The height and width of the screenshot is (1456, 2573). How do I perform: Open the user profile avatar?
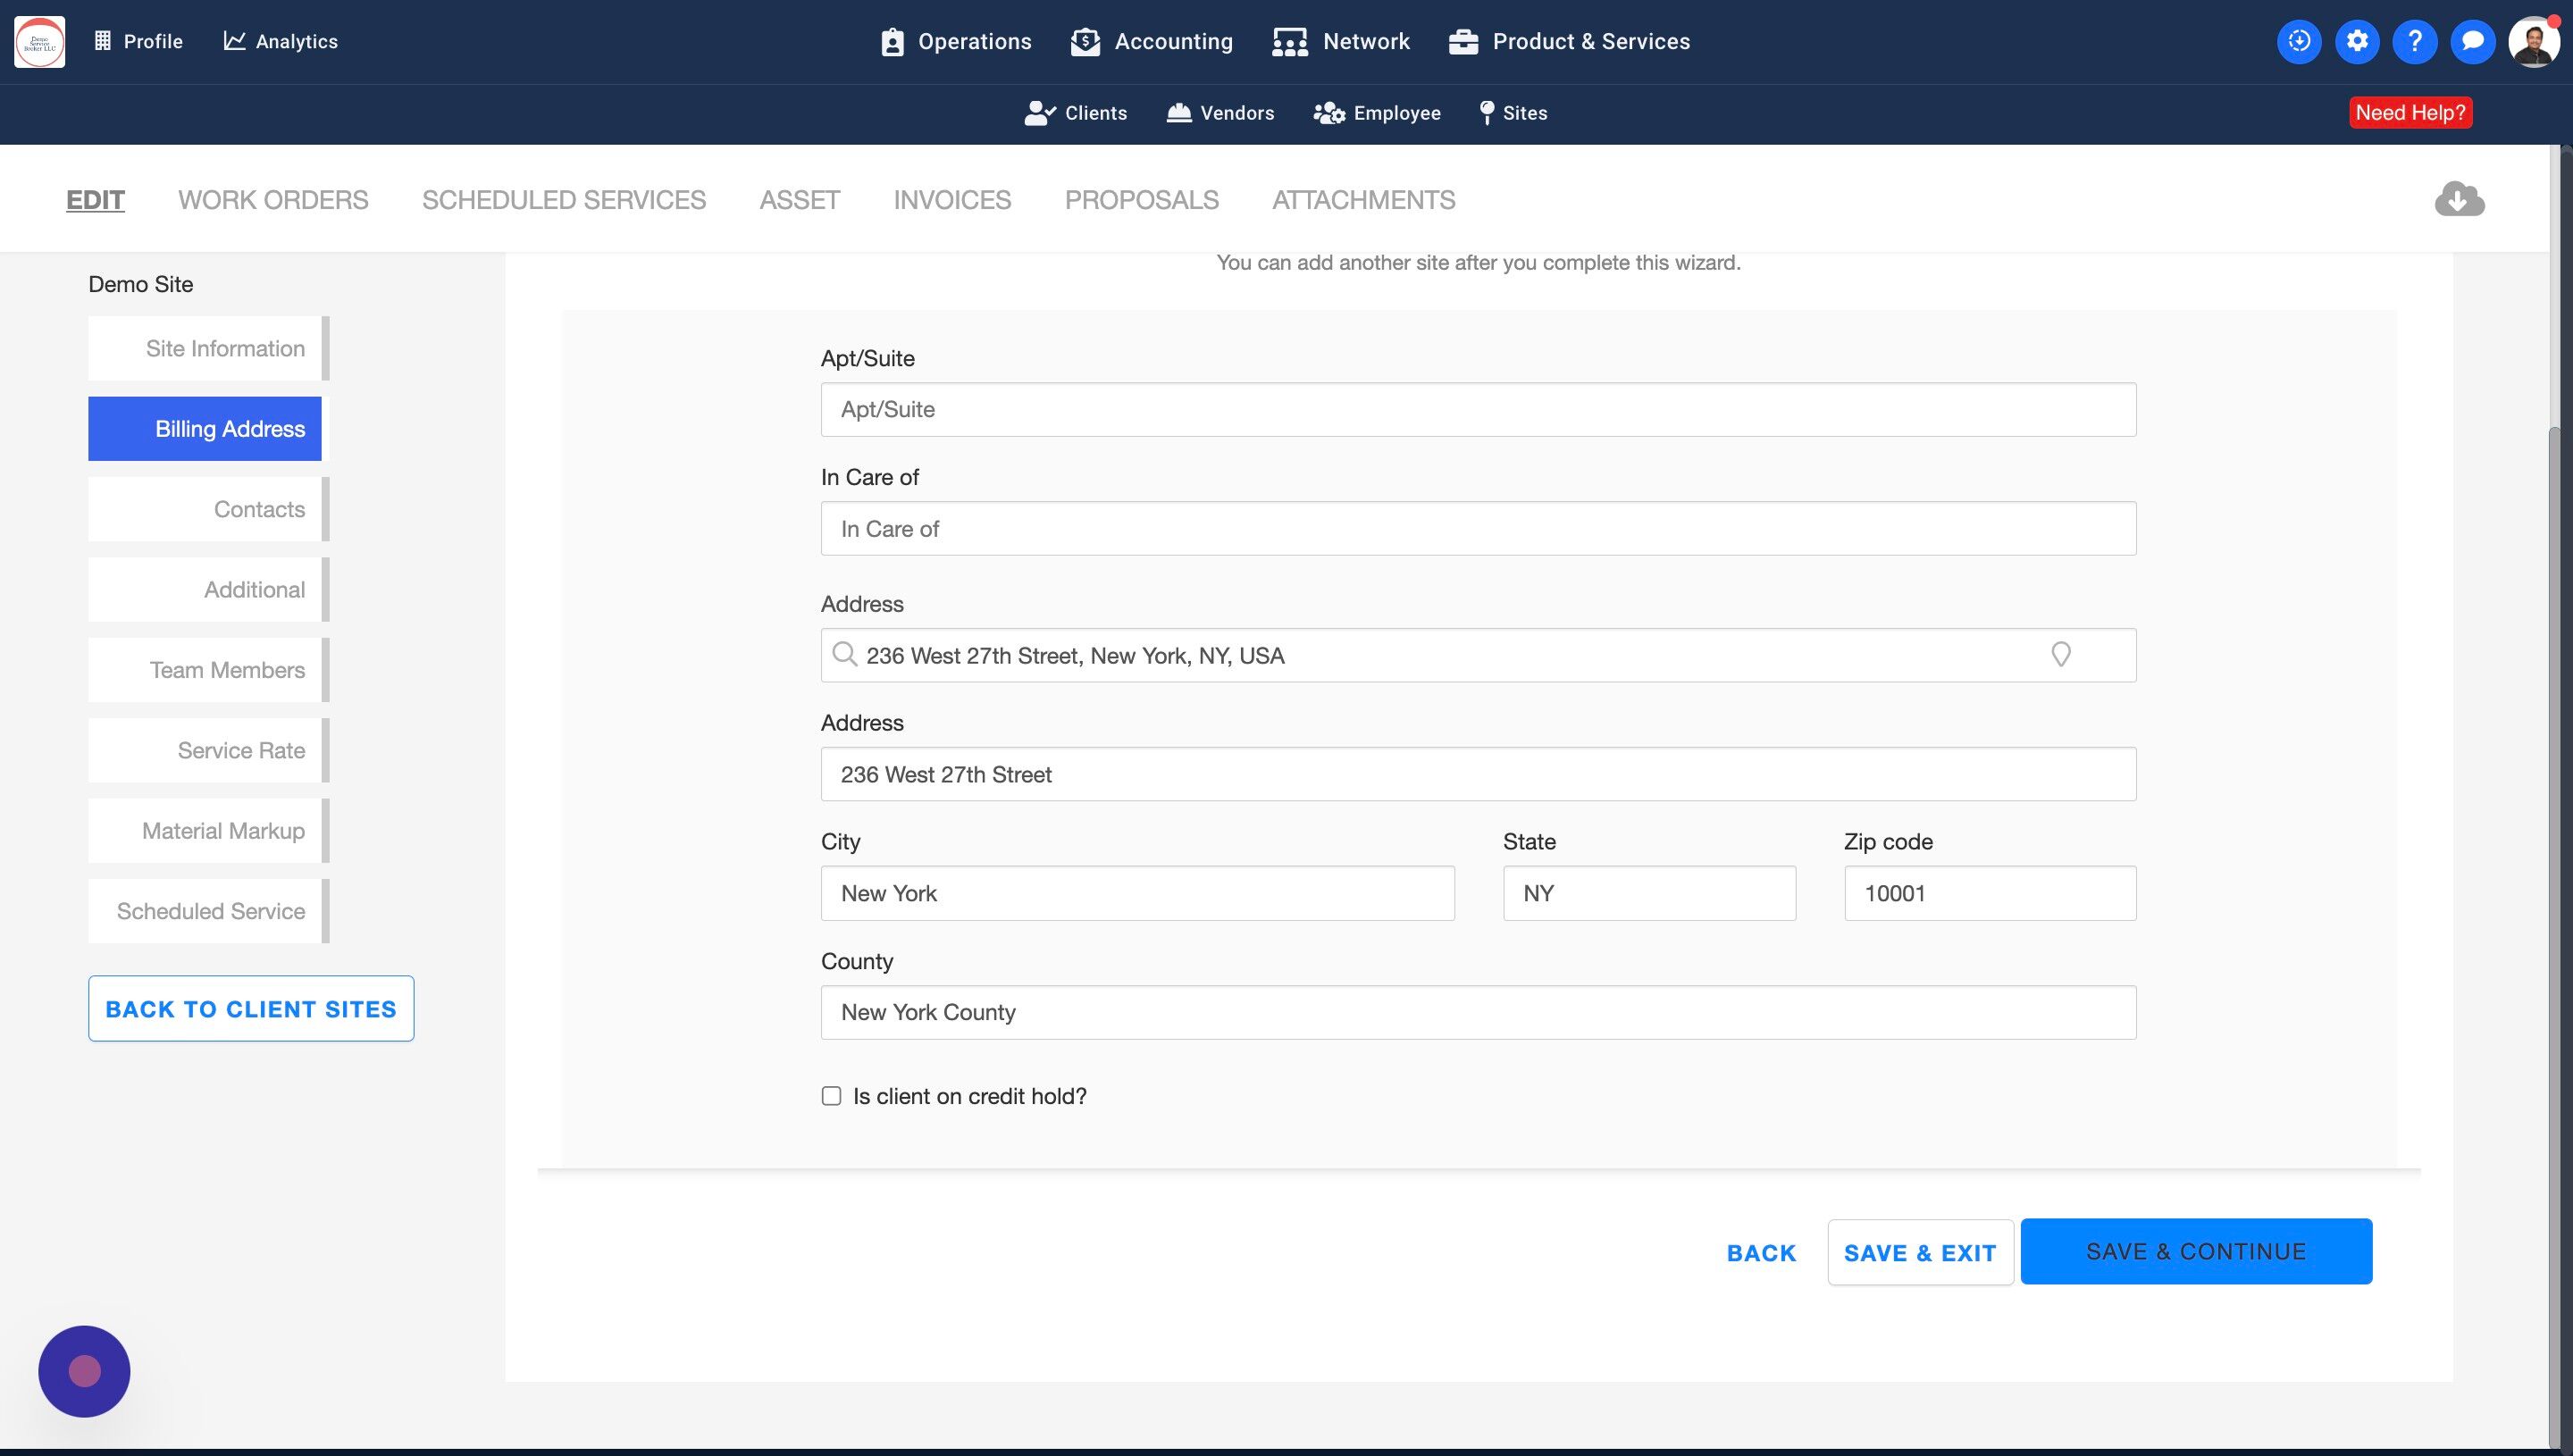[x=2533, y=41]
